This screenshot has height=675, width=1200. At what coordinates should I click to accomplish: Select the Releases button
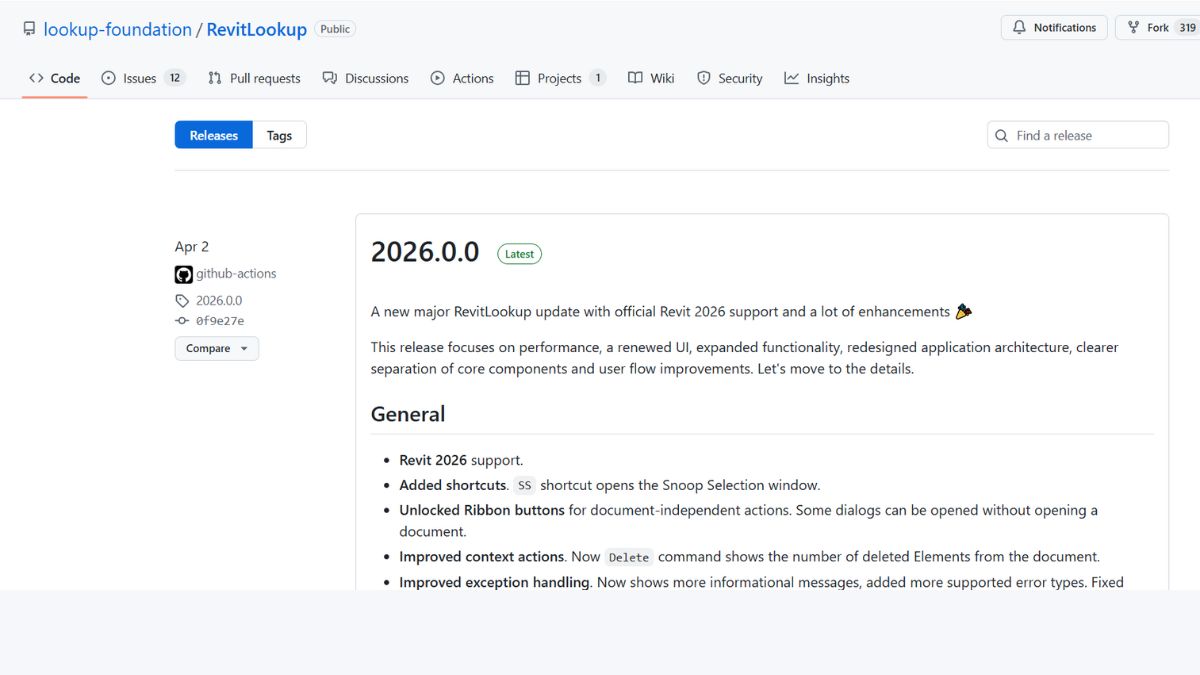pos(214,135)
